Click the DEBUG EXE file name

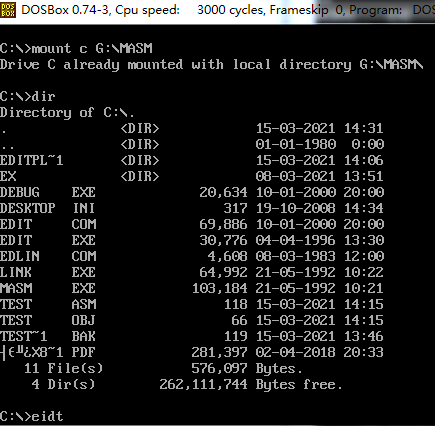click(48, 192)
